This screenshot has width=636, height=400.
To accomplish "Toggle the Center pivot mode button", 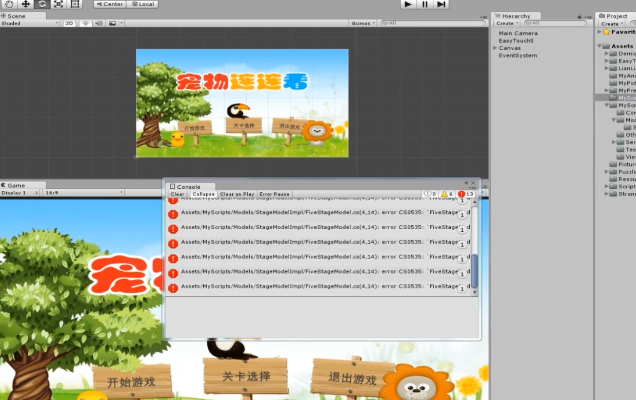I will 110,4.
